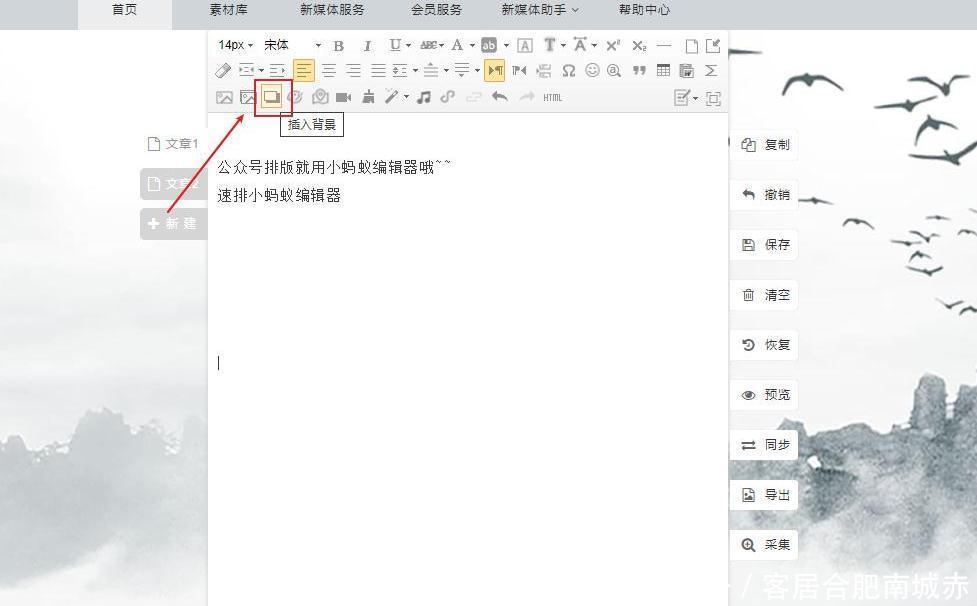Insert a special character with the Ω icon
This screenshot has height=606, width=977.
(x=569, y=70)
